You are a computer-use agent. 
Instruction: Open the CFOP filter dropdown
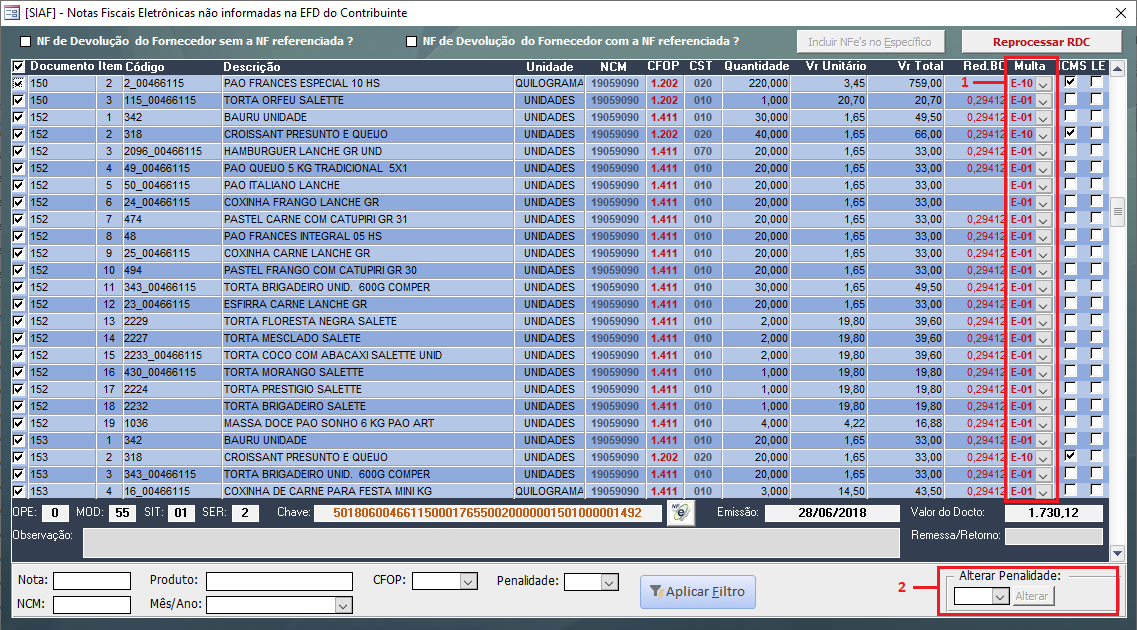tap(467, 581)
